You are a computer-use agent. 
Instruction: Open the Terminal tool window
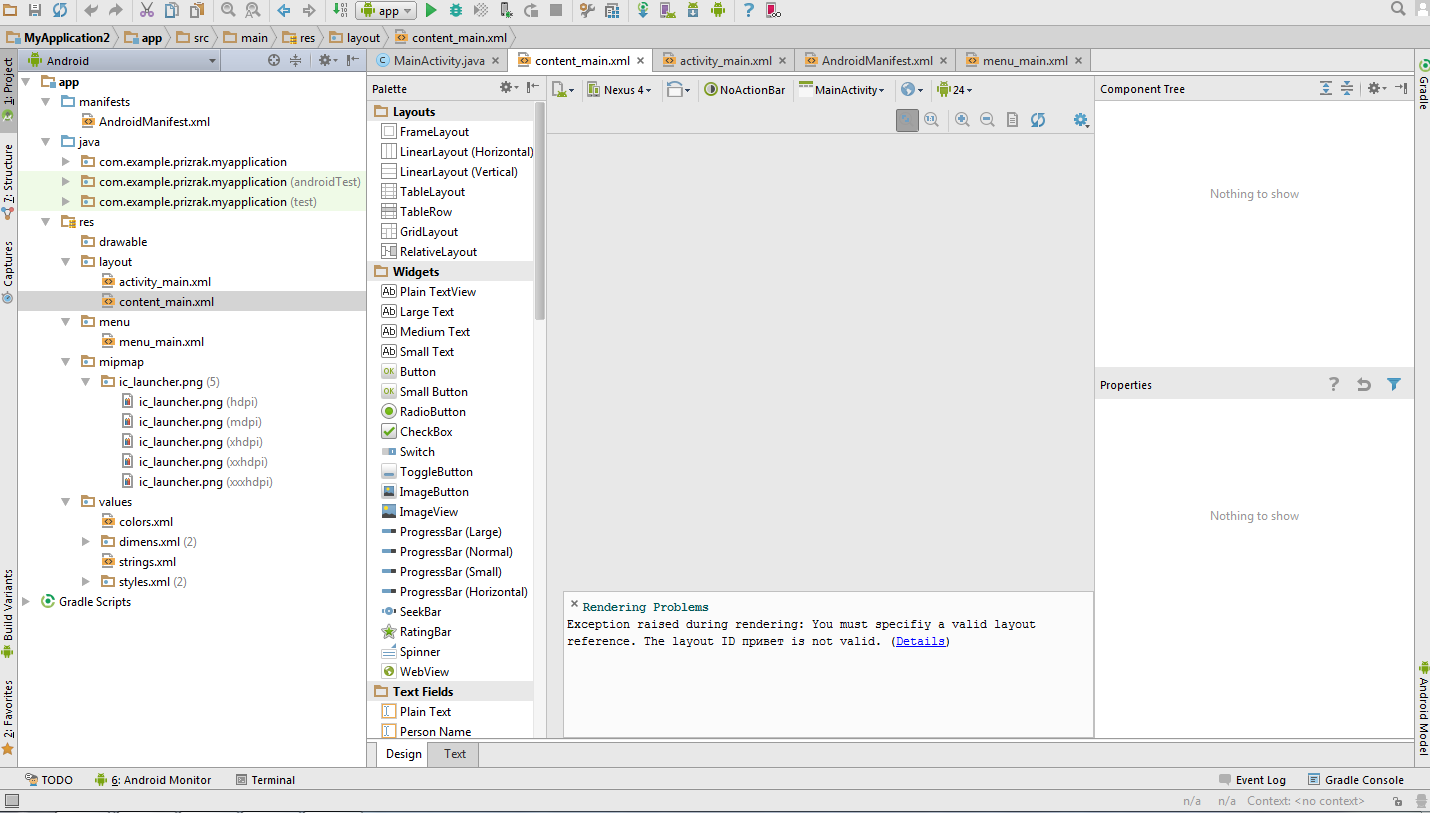[265, 780]
